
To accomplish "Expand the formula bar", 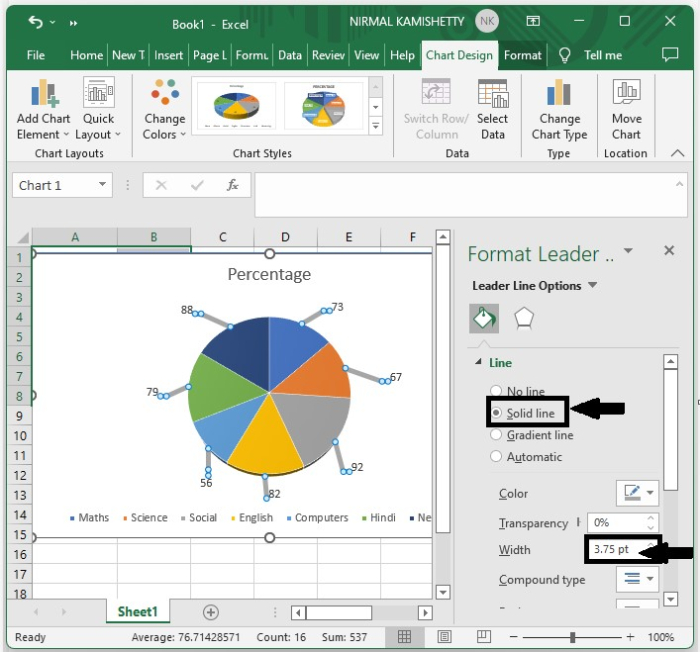I will click(x=679, y=184).
